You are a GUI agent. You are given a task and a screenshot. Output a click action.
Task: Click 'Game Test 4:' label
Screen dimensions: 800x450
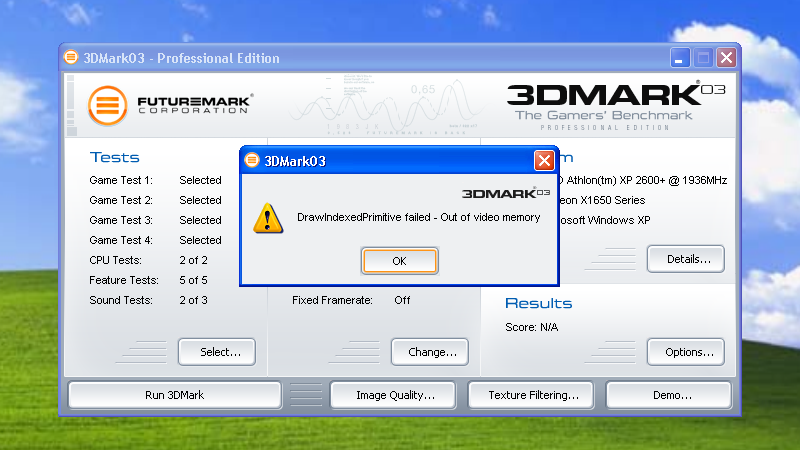121,240
